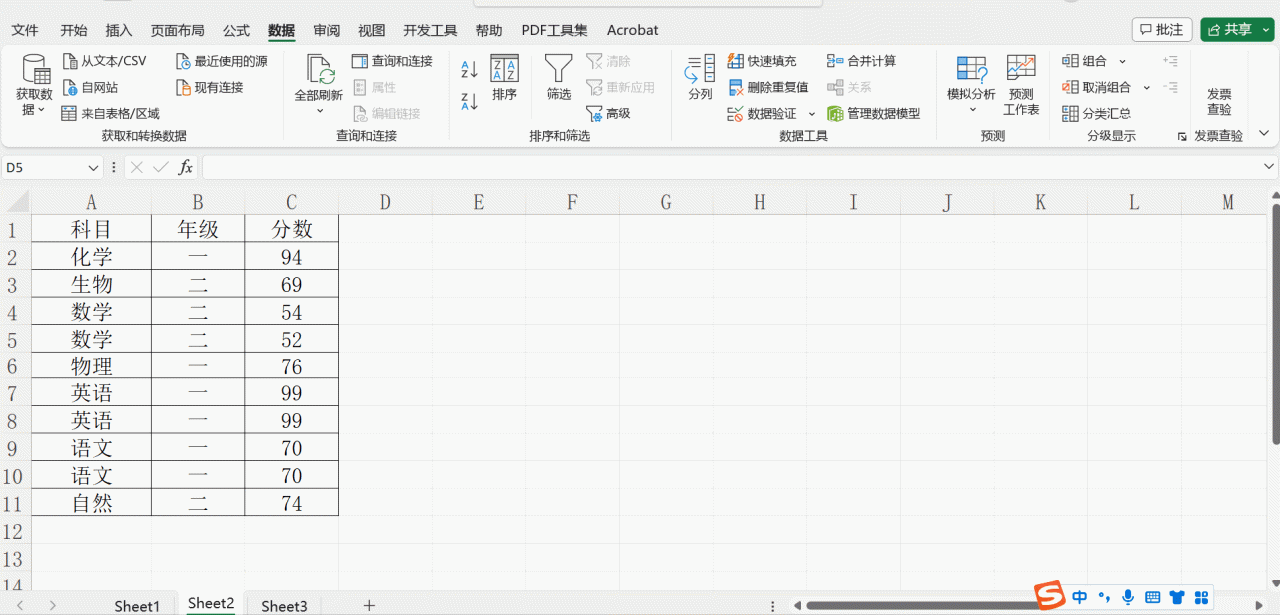Click the 全部刷新 (Refresh All) icon
1280x615 pixels.
click(x=320, y=69)
